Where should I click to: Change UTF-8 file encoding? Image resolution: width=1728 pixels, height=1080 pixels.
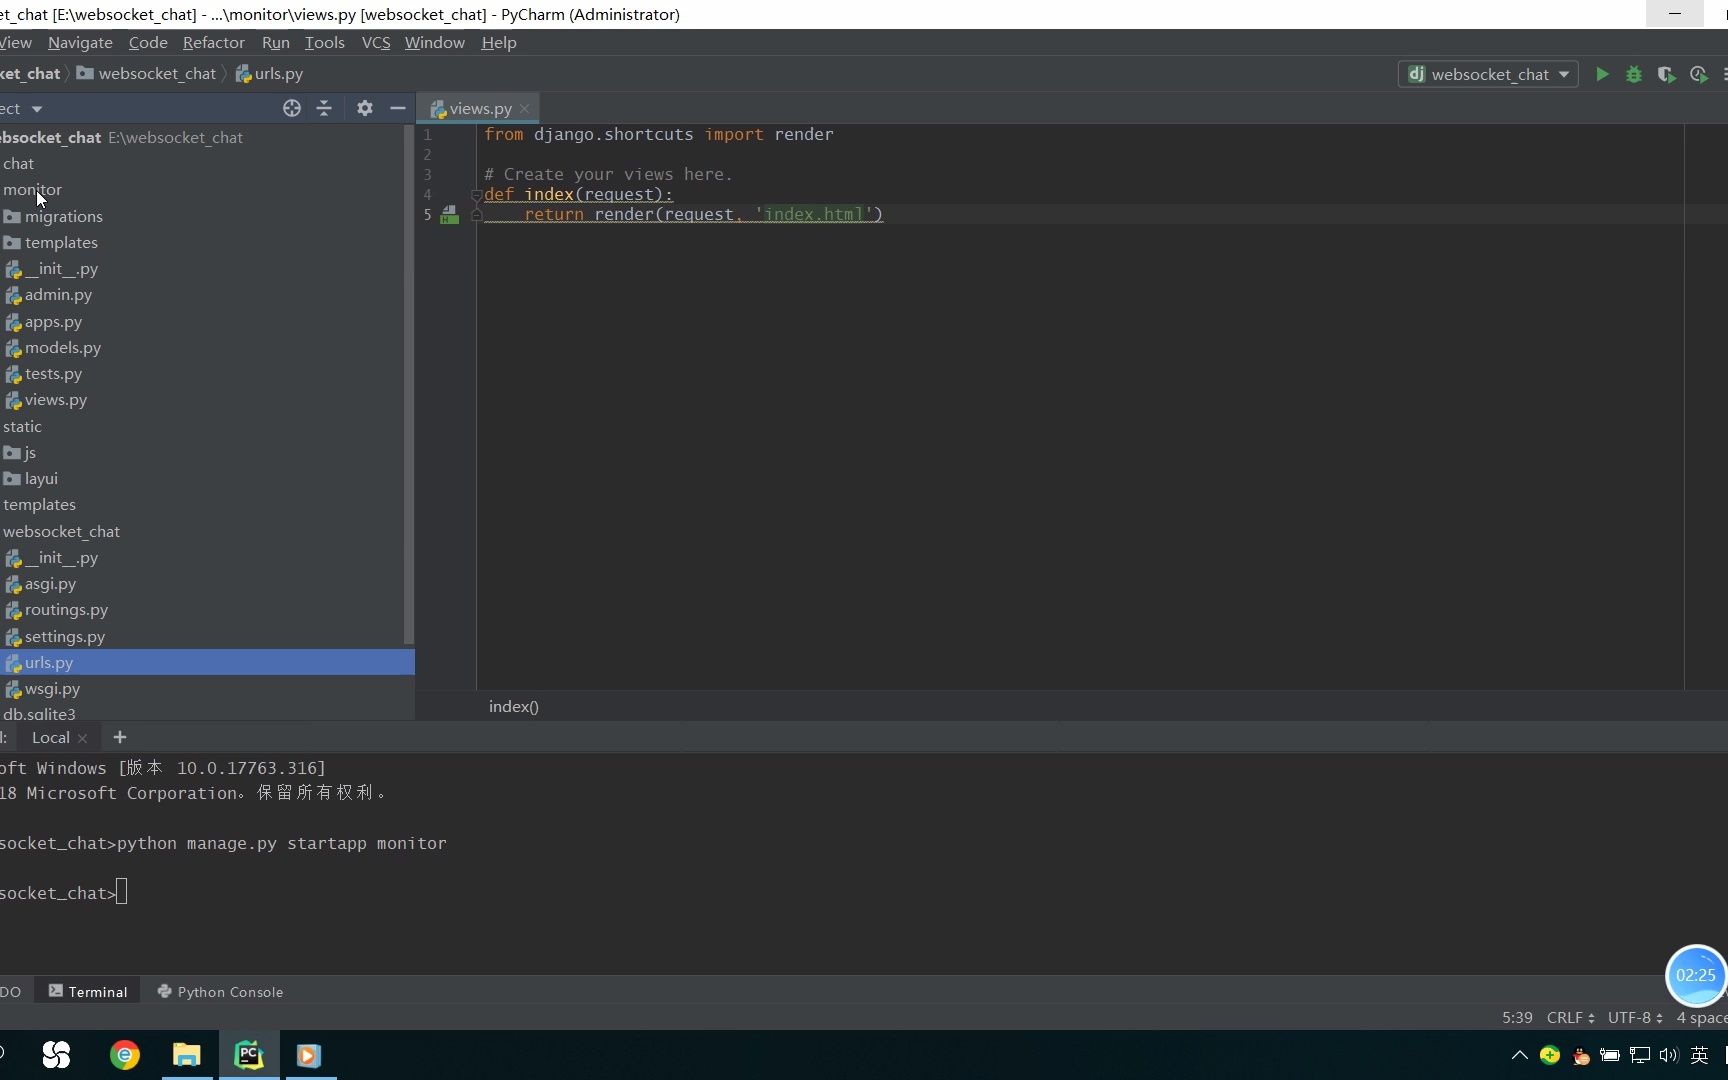point(1632,1017)
